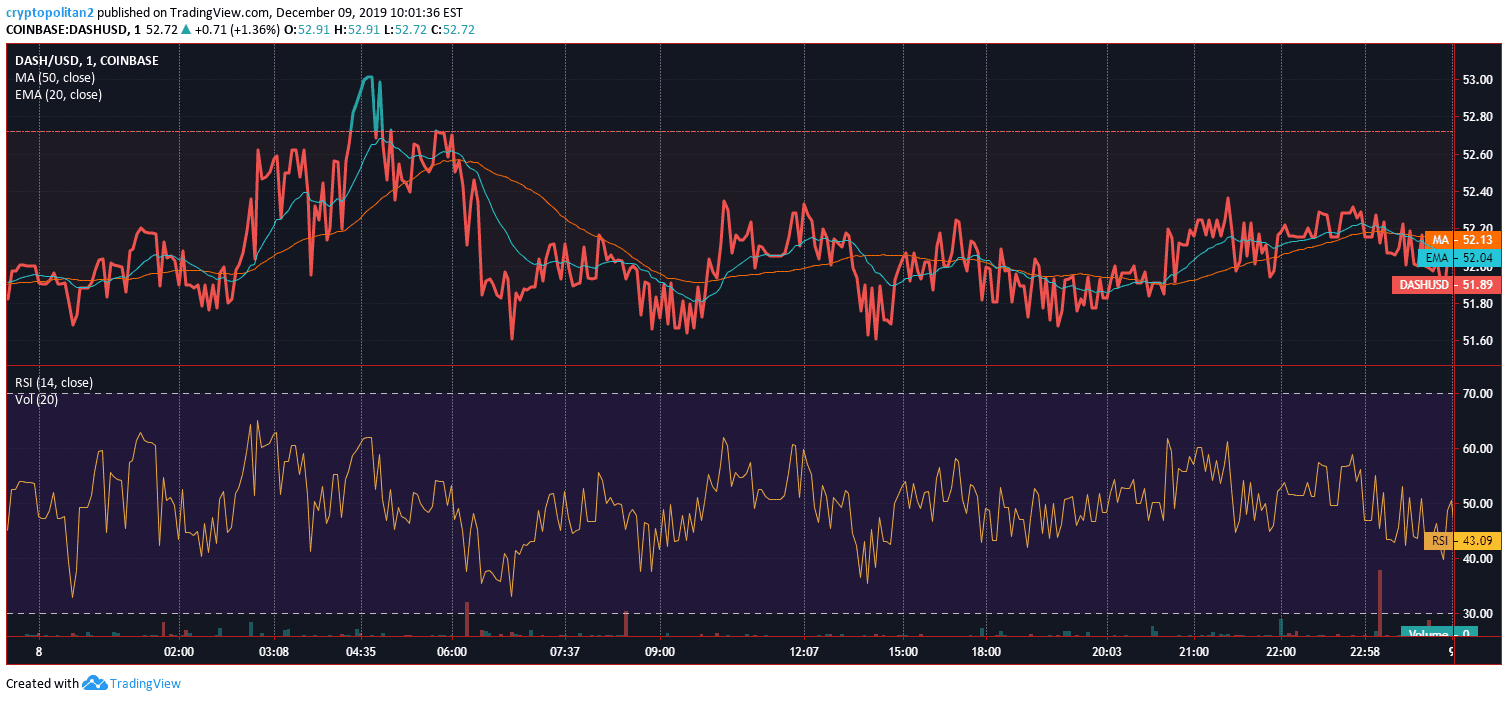This screenshot has width=1508, height=701.
Task: Click the +0.71 (+1.36%) change value
Action: click(238, 30)
